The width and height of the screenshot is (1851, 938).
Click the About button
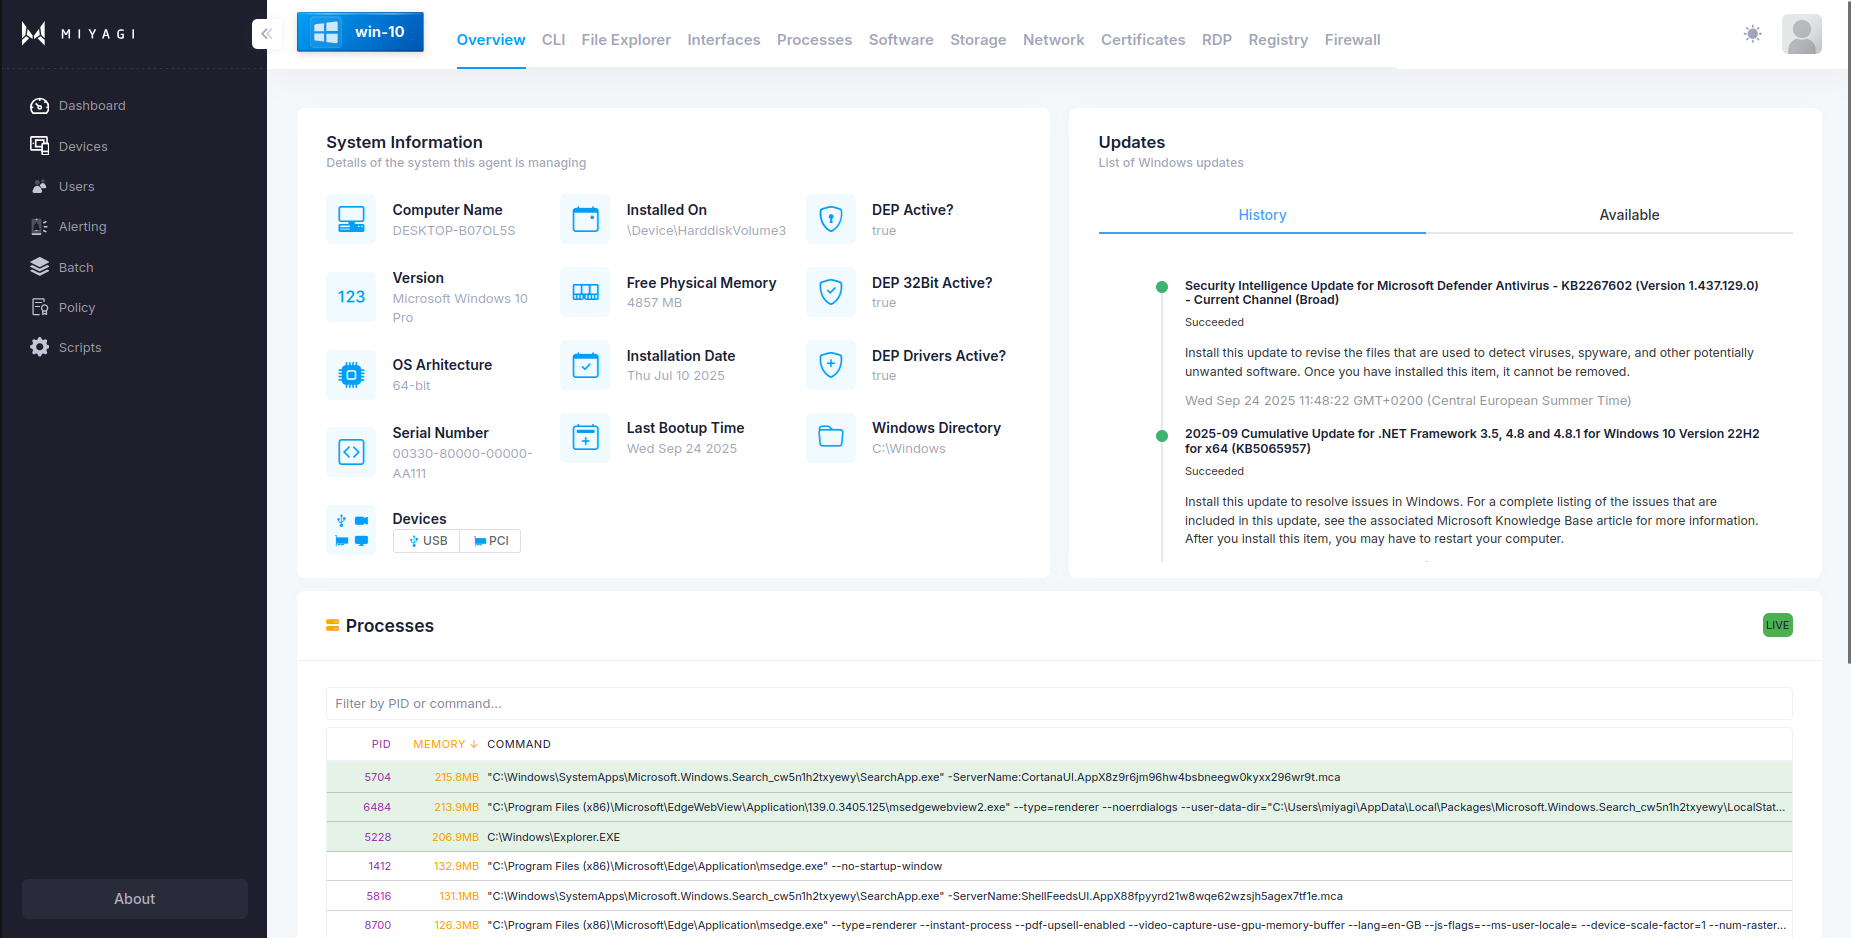[x=135, y=899]
